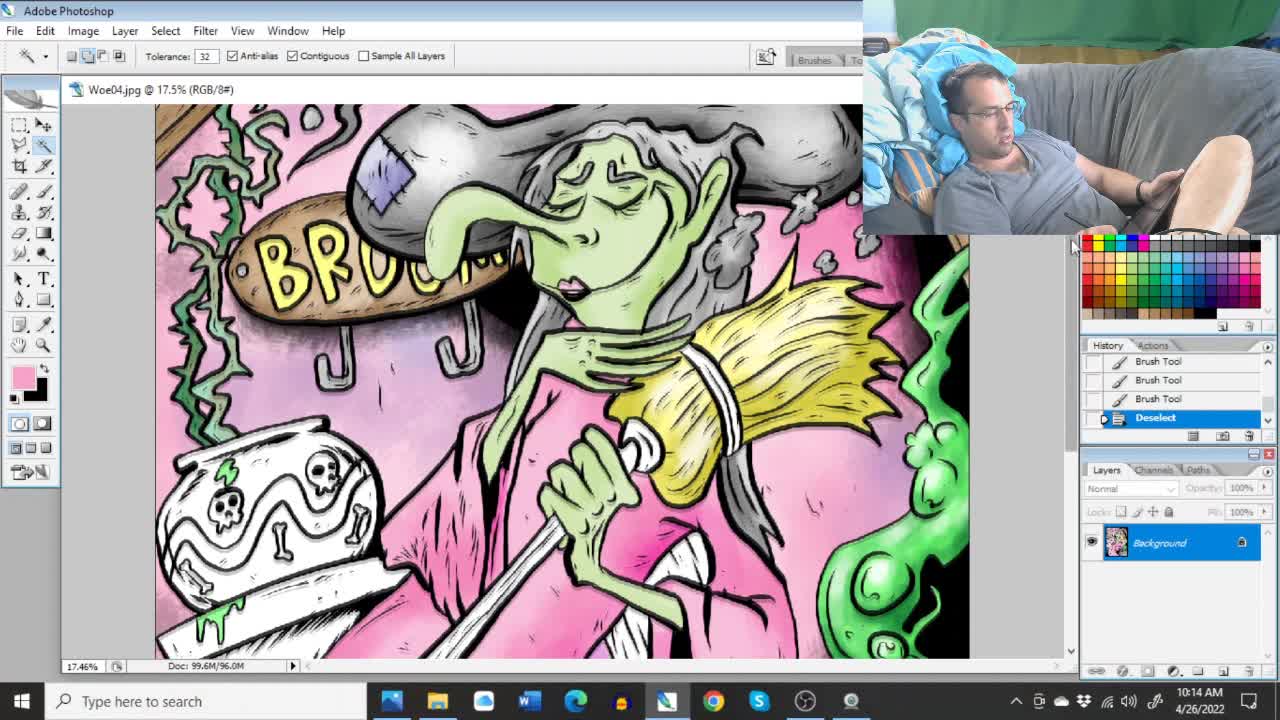Create new snapshot in History panel
This screenshot has width=1280, height=720.
pos(1223,437)
